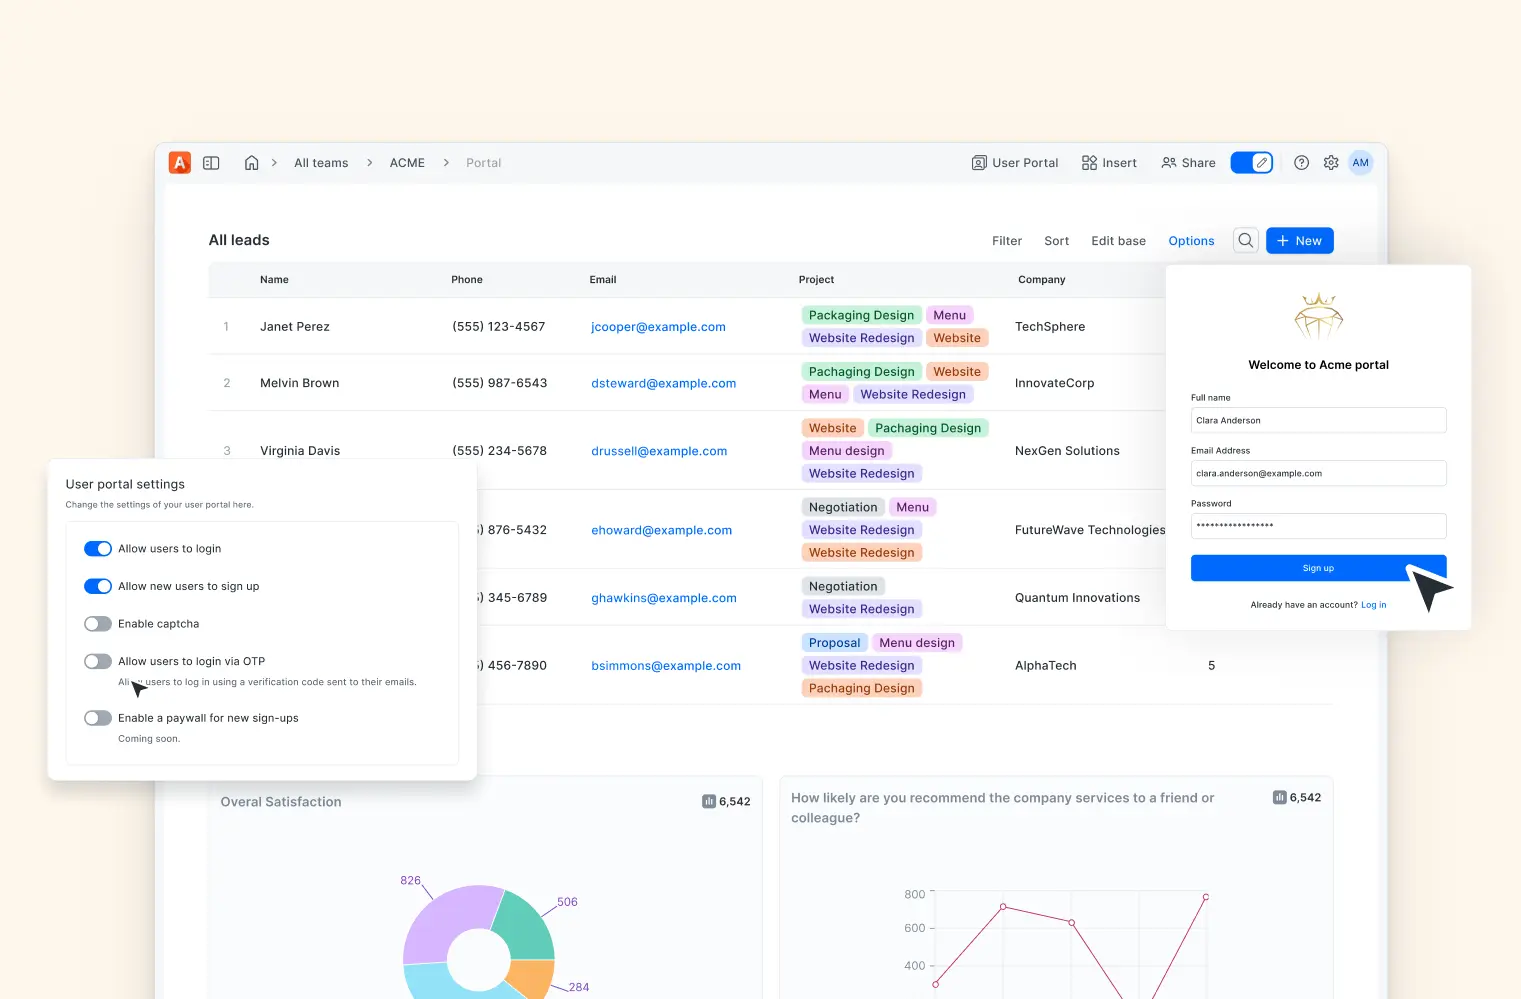
Task: Select InnovateCorp company cell
Action: [1054, 383]
